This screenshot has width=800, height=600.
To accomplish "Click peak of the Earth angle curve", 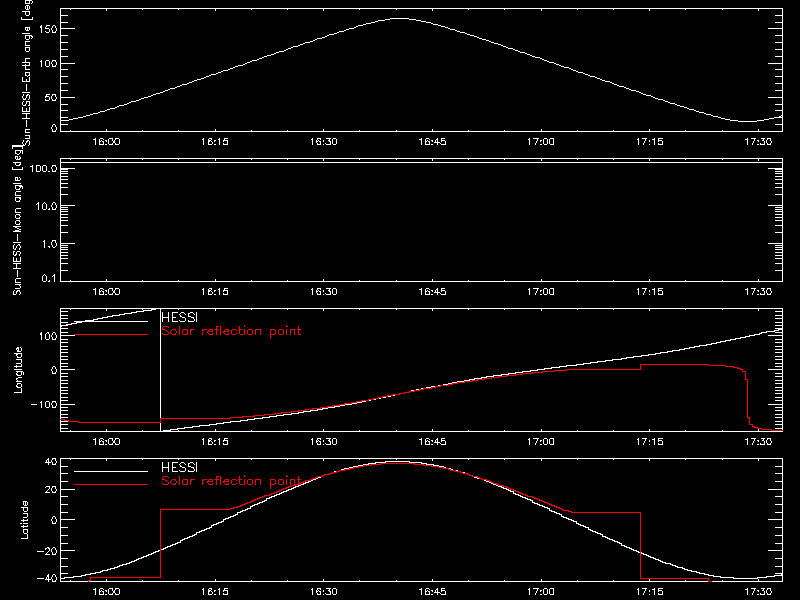I will point(401,18).
